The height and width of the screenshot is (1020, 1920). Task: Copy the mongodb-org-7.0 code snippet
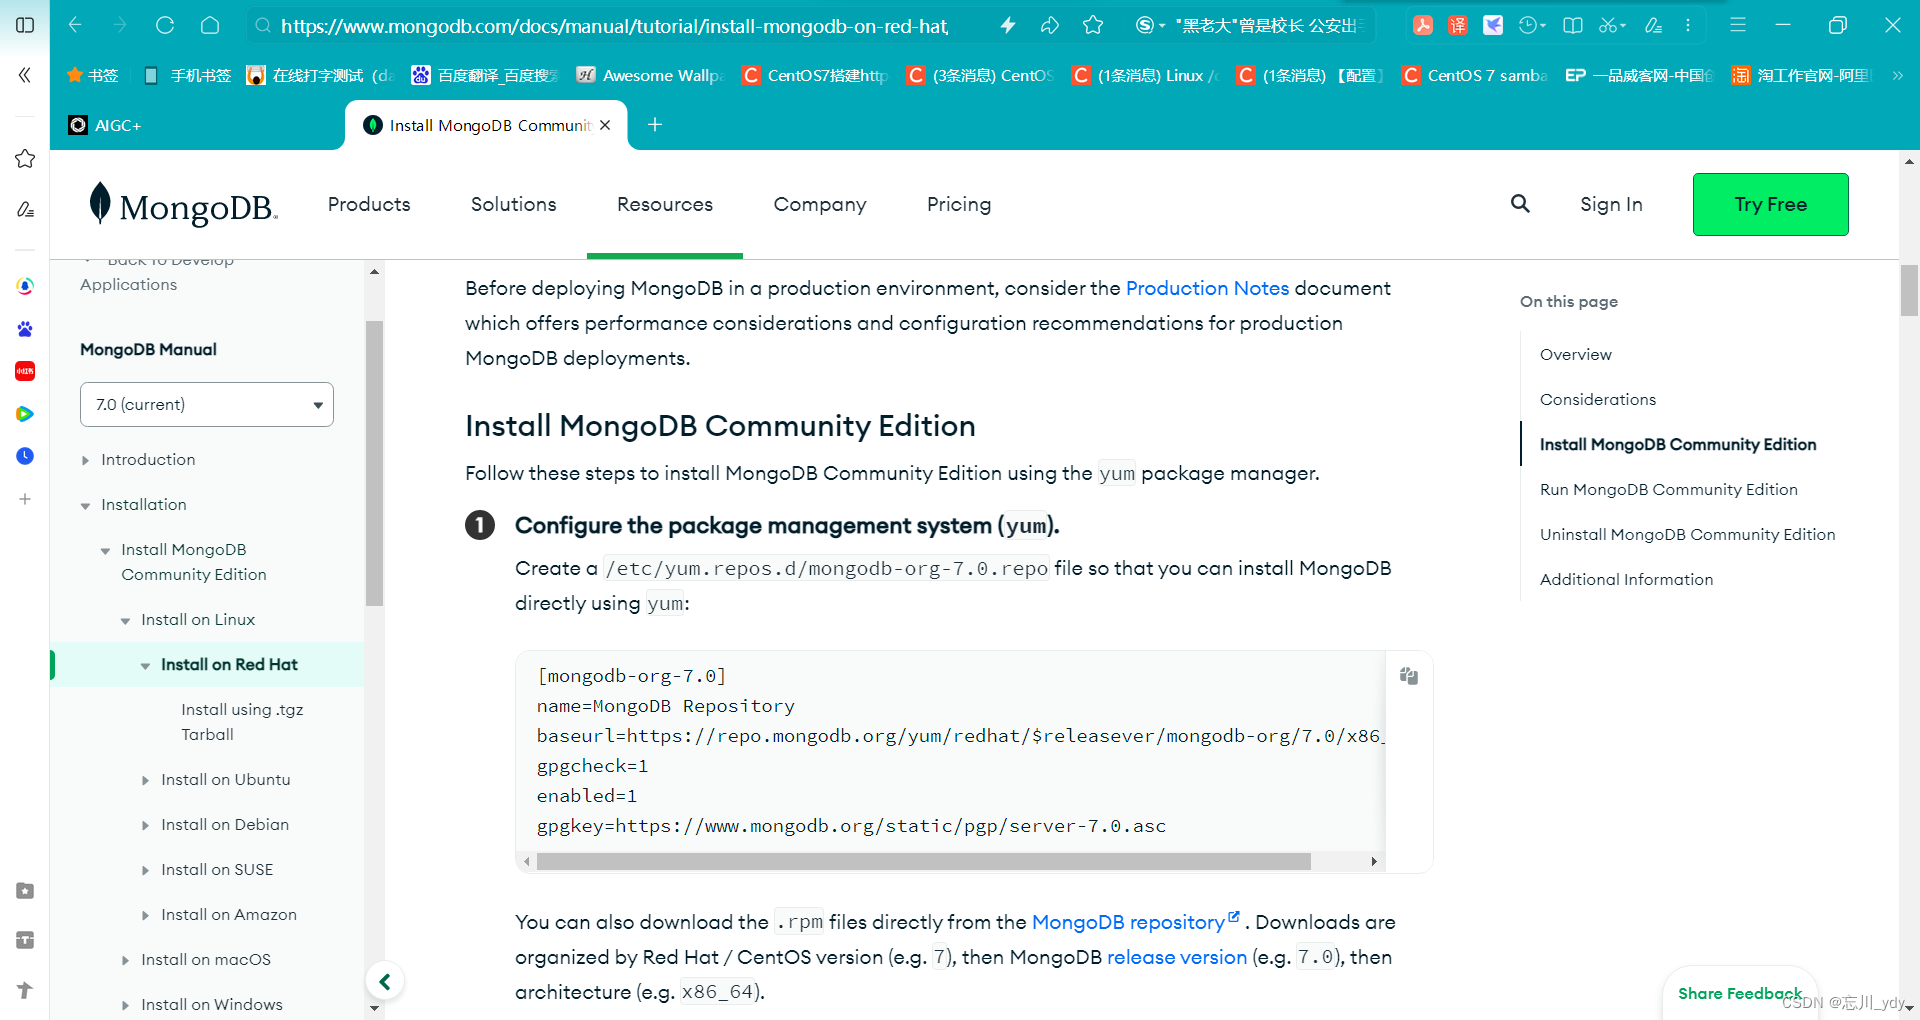(1408, 677)
